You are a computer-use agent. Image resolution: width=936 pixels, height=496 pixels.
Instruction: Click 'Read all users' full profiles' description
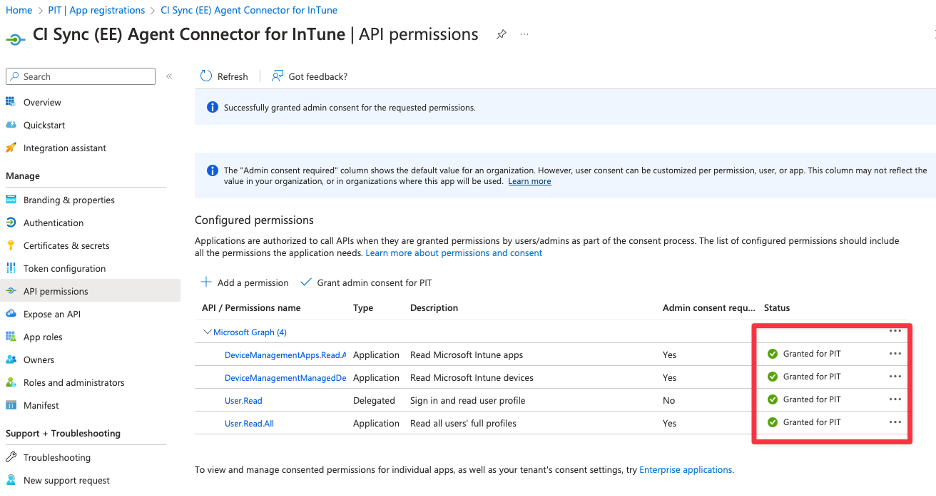(463, 423)
